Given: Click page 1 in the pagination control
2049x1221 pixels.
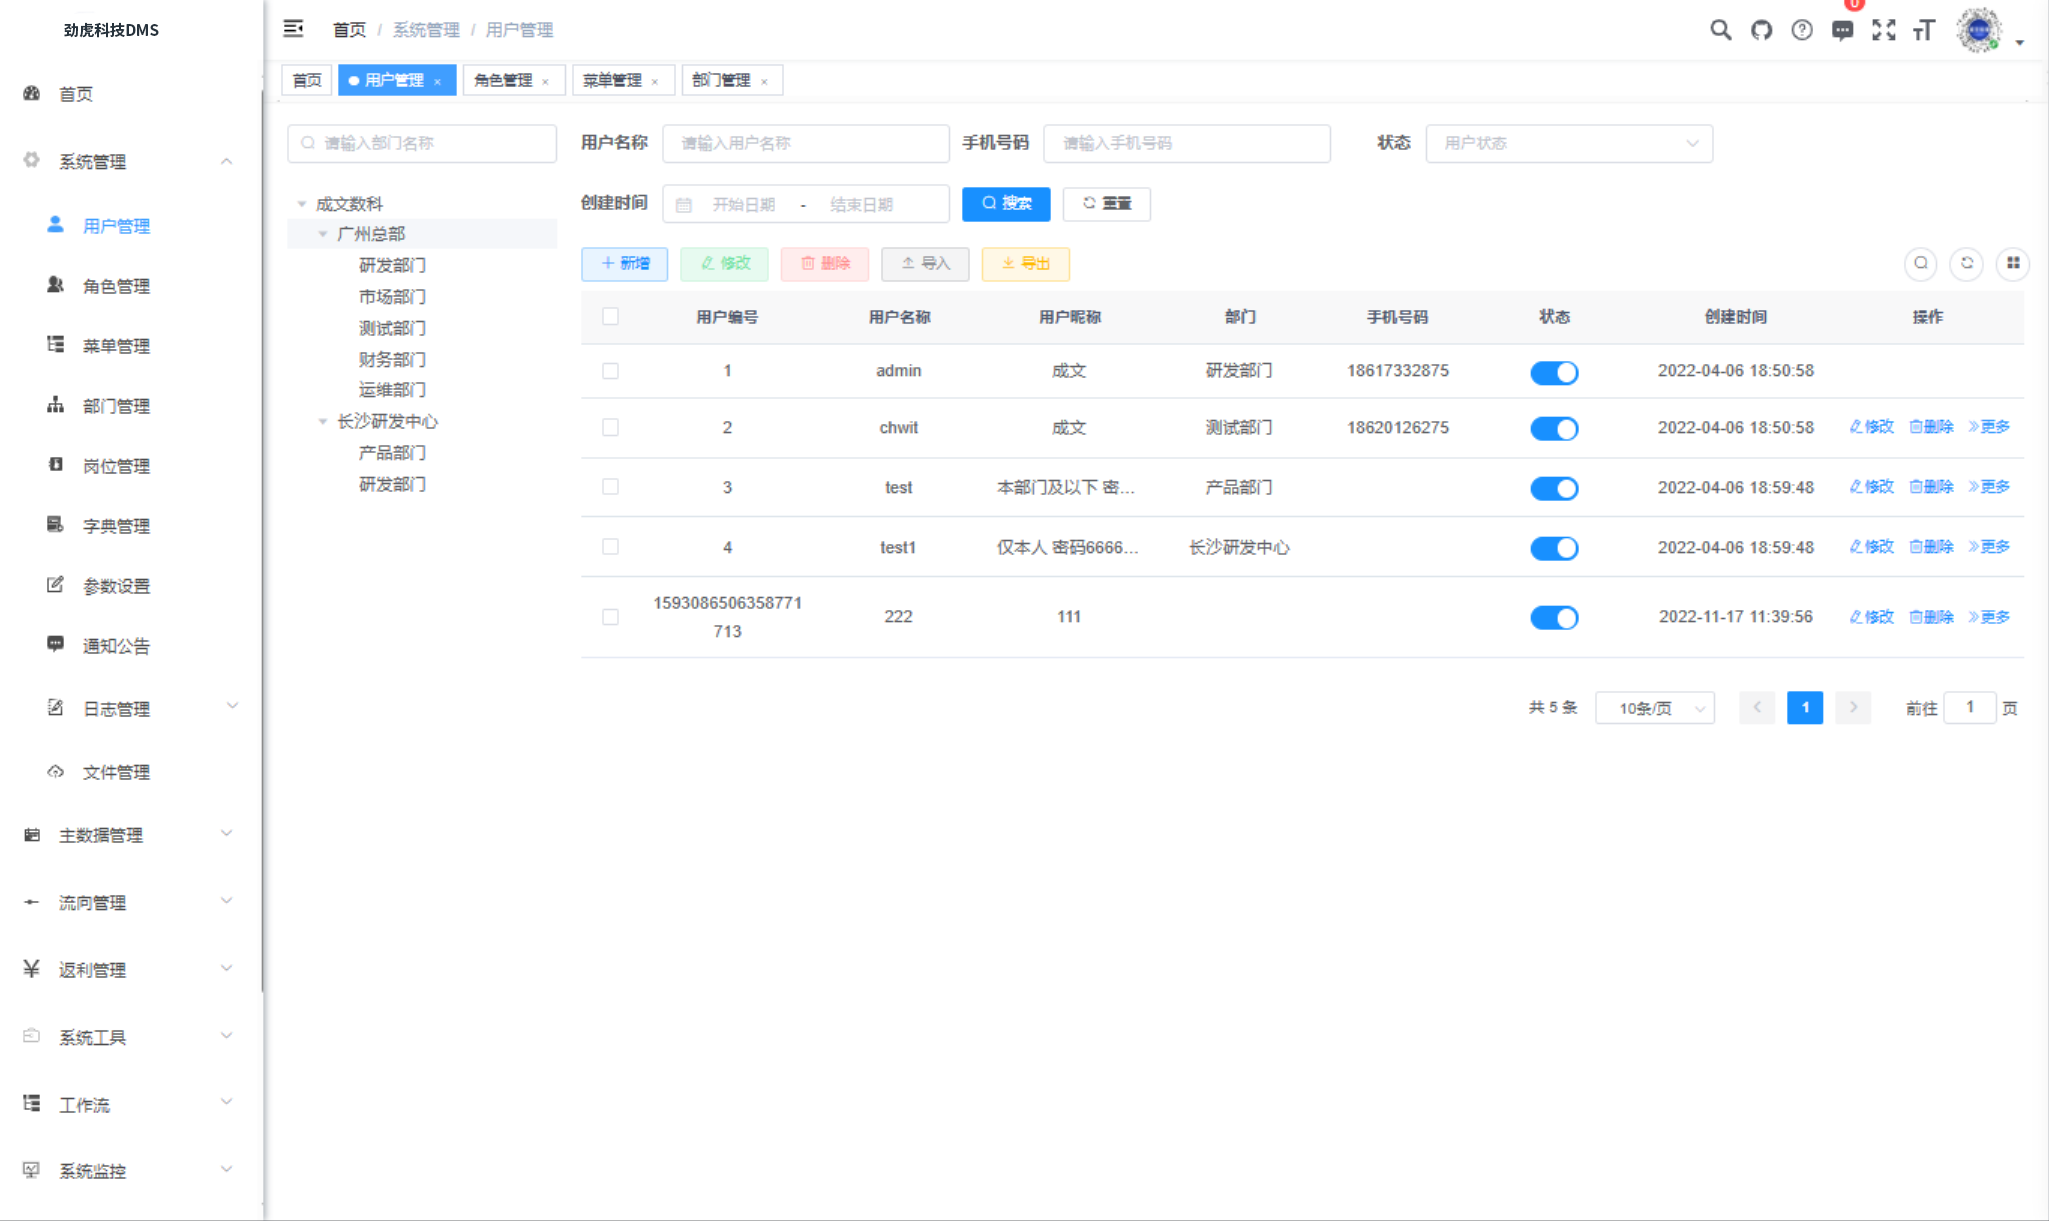Looking at the screenshot, I should pyautogui.click(x=1806, y=708).
